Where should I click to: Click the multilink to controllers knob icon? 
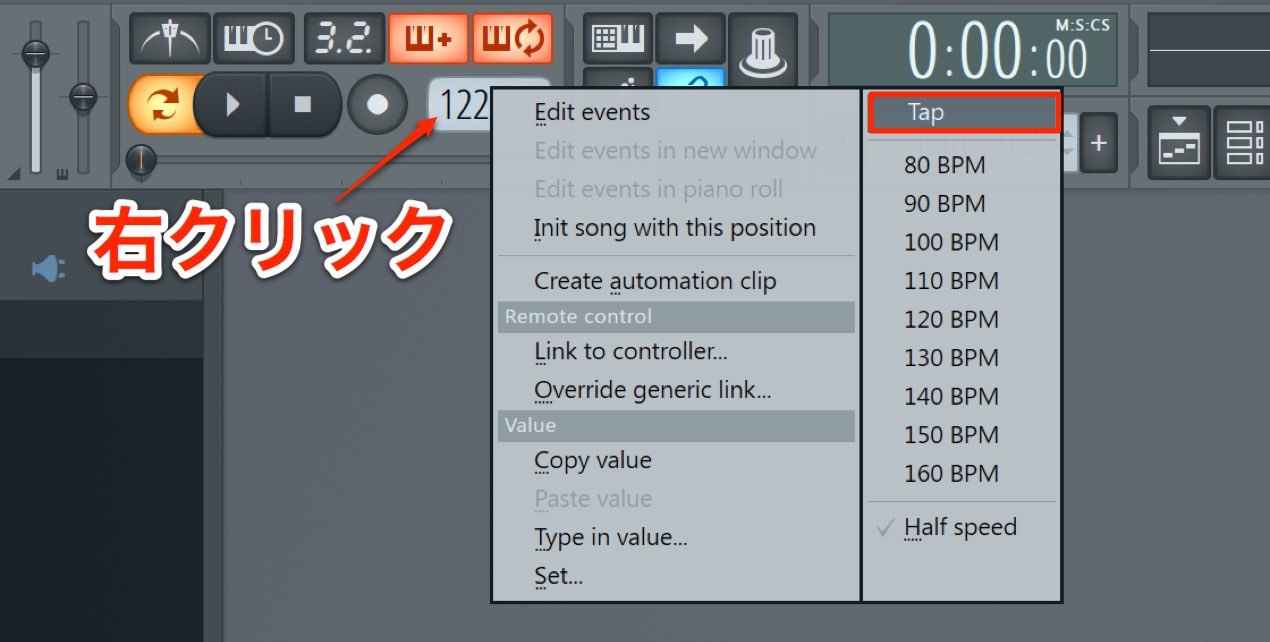pyautogui.click(x=763, y=50)
